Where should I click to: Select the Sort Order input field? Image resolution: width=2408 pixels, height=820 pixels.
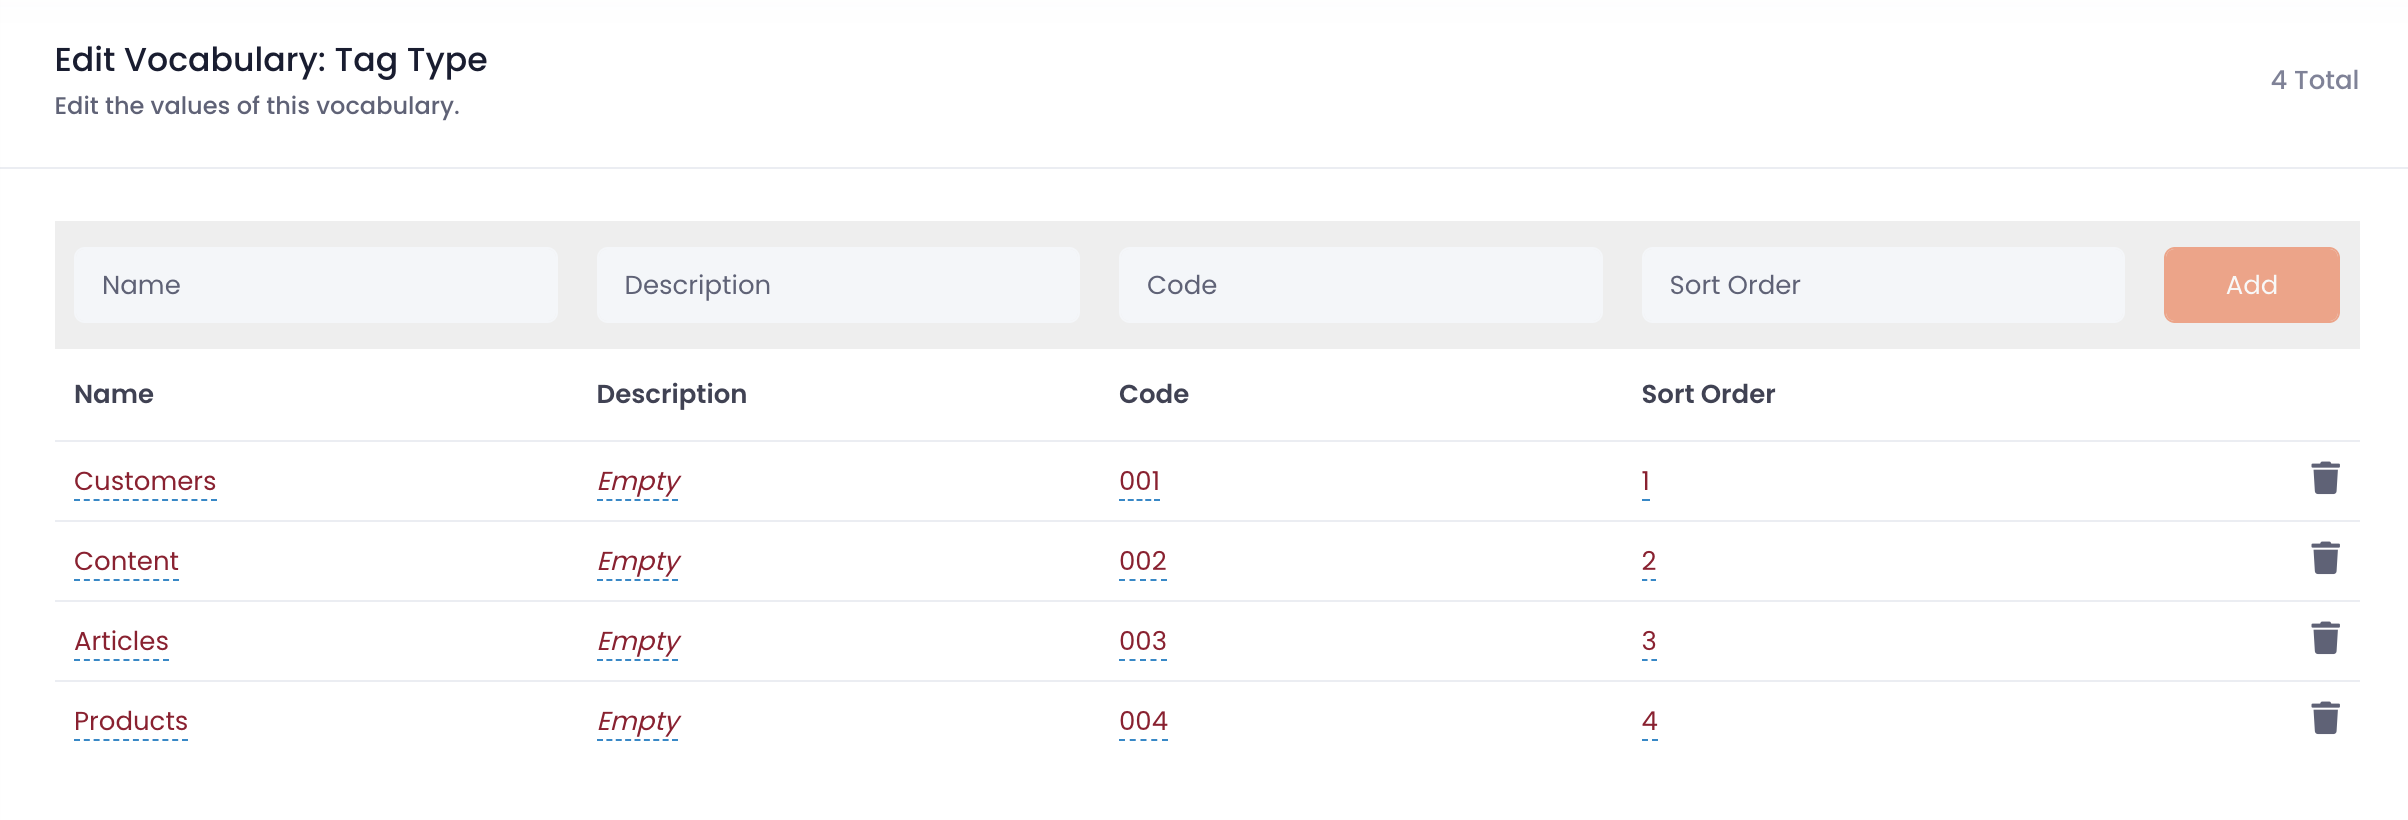(1883, 285)
